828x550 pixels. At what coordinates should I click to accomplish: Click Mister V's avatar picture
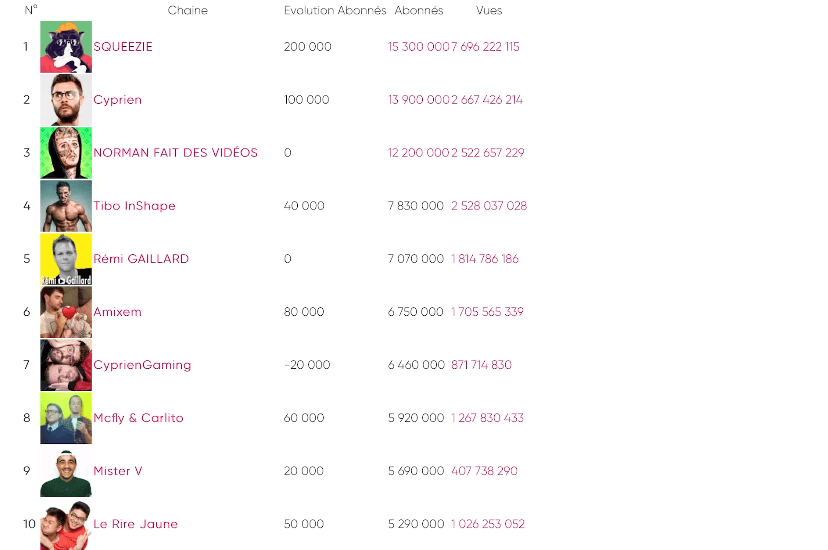[x=66, y=471]
